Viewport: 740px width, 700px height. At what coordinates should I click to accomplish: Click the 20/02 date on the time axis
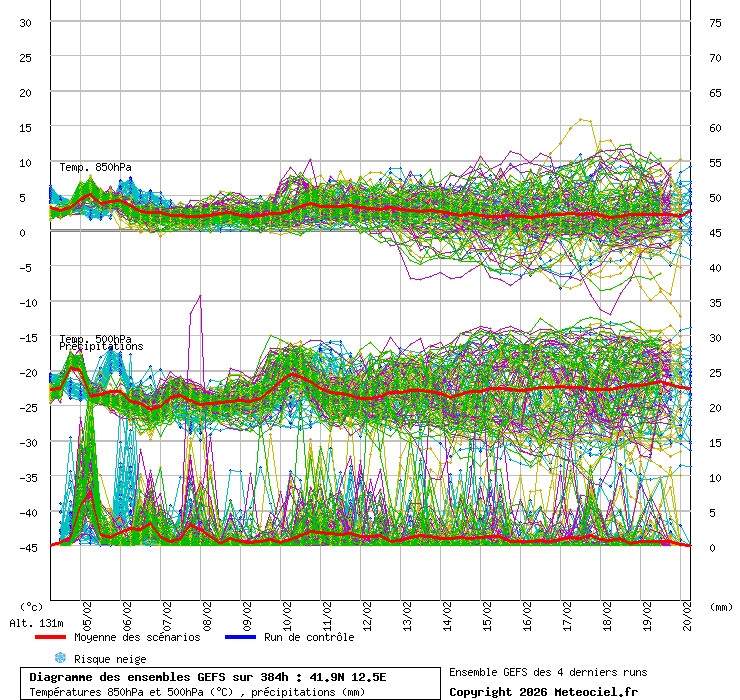pyautogui.click(x=688, y=611)
